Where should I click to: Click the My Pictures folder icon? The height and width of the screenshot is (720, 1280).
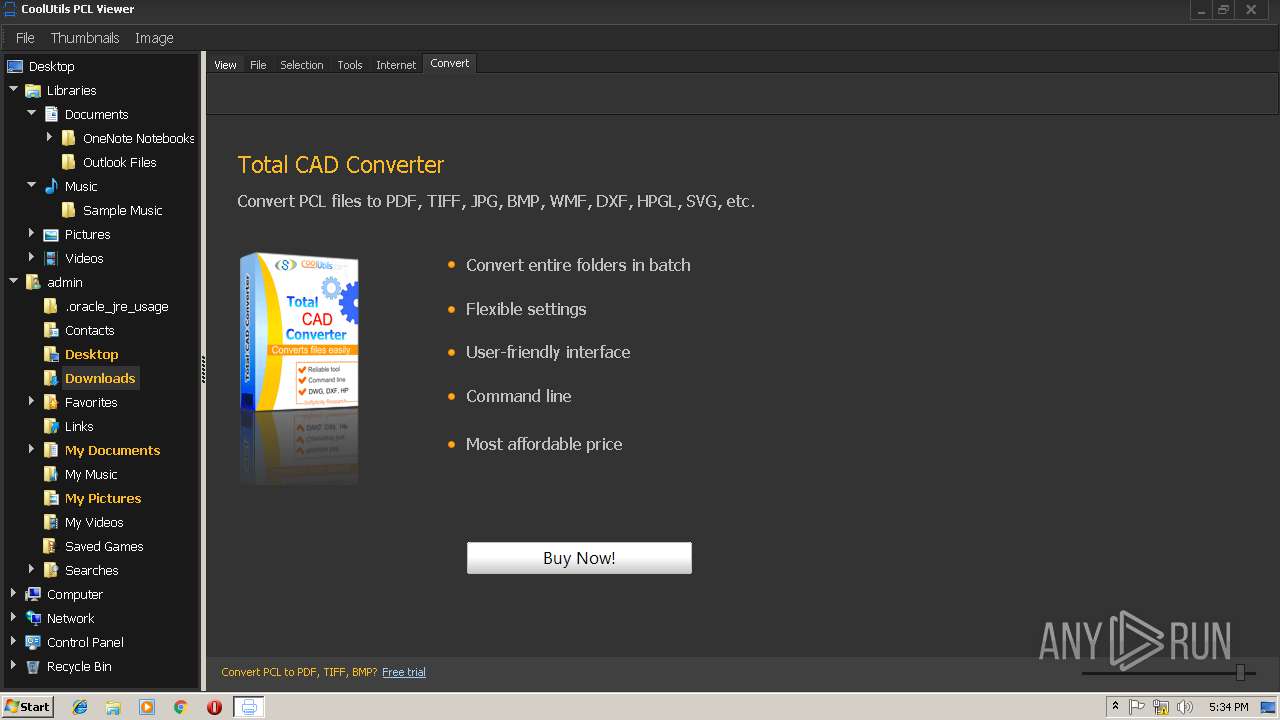pos(51,498)
